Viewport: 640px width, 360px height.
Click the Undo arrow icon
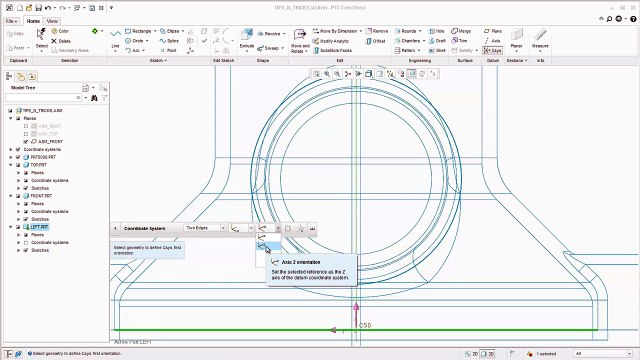pyautogui.click(x=48, y=8)
